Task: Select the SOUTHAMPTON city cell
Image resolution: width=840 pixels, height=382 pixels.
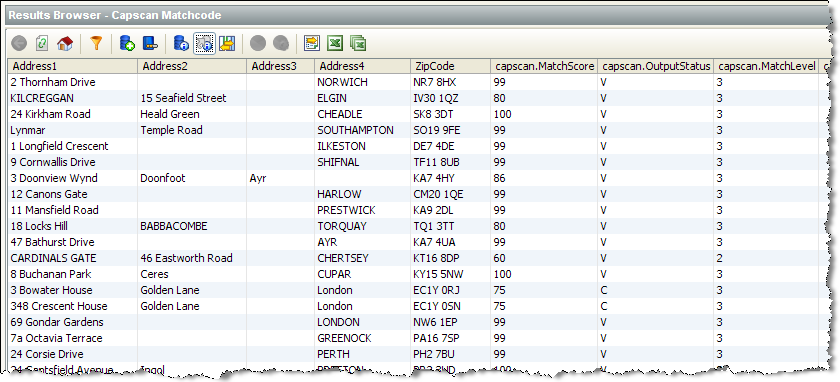Action: pos(362,130)
